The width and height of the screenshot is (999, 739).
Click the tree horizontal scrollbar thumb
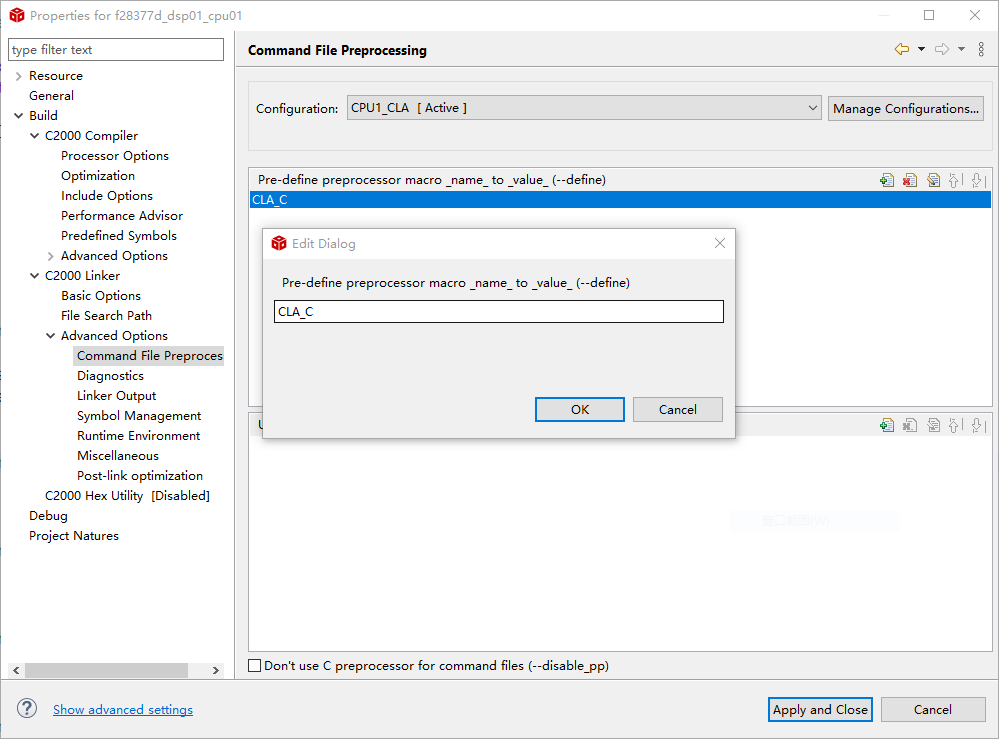tap(106, 670)
